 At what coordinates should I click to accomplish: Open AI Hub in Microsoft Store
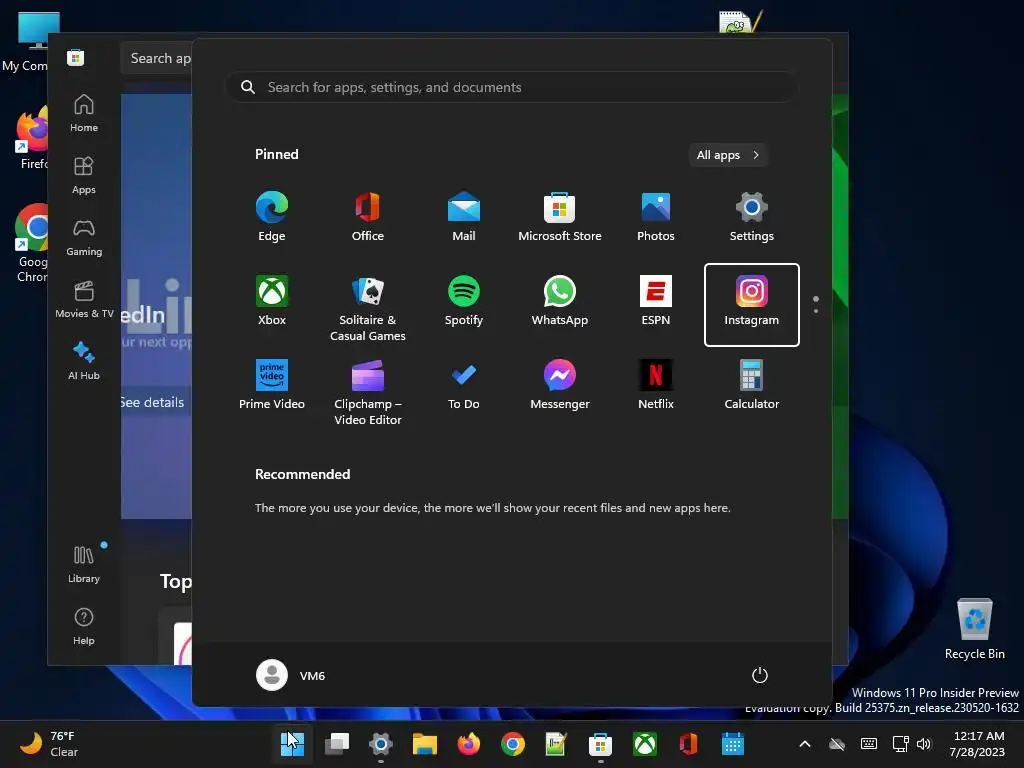point(84,361)
